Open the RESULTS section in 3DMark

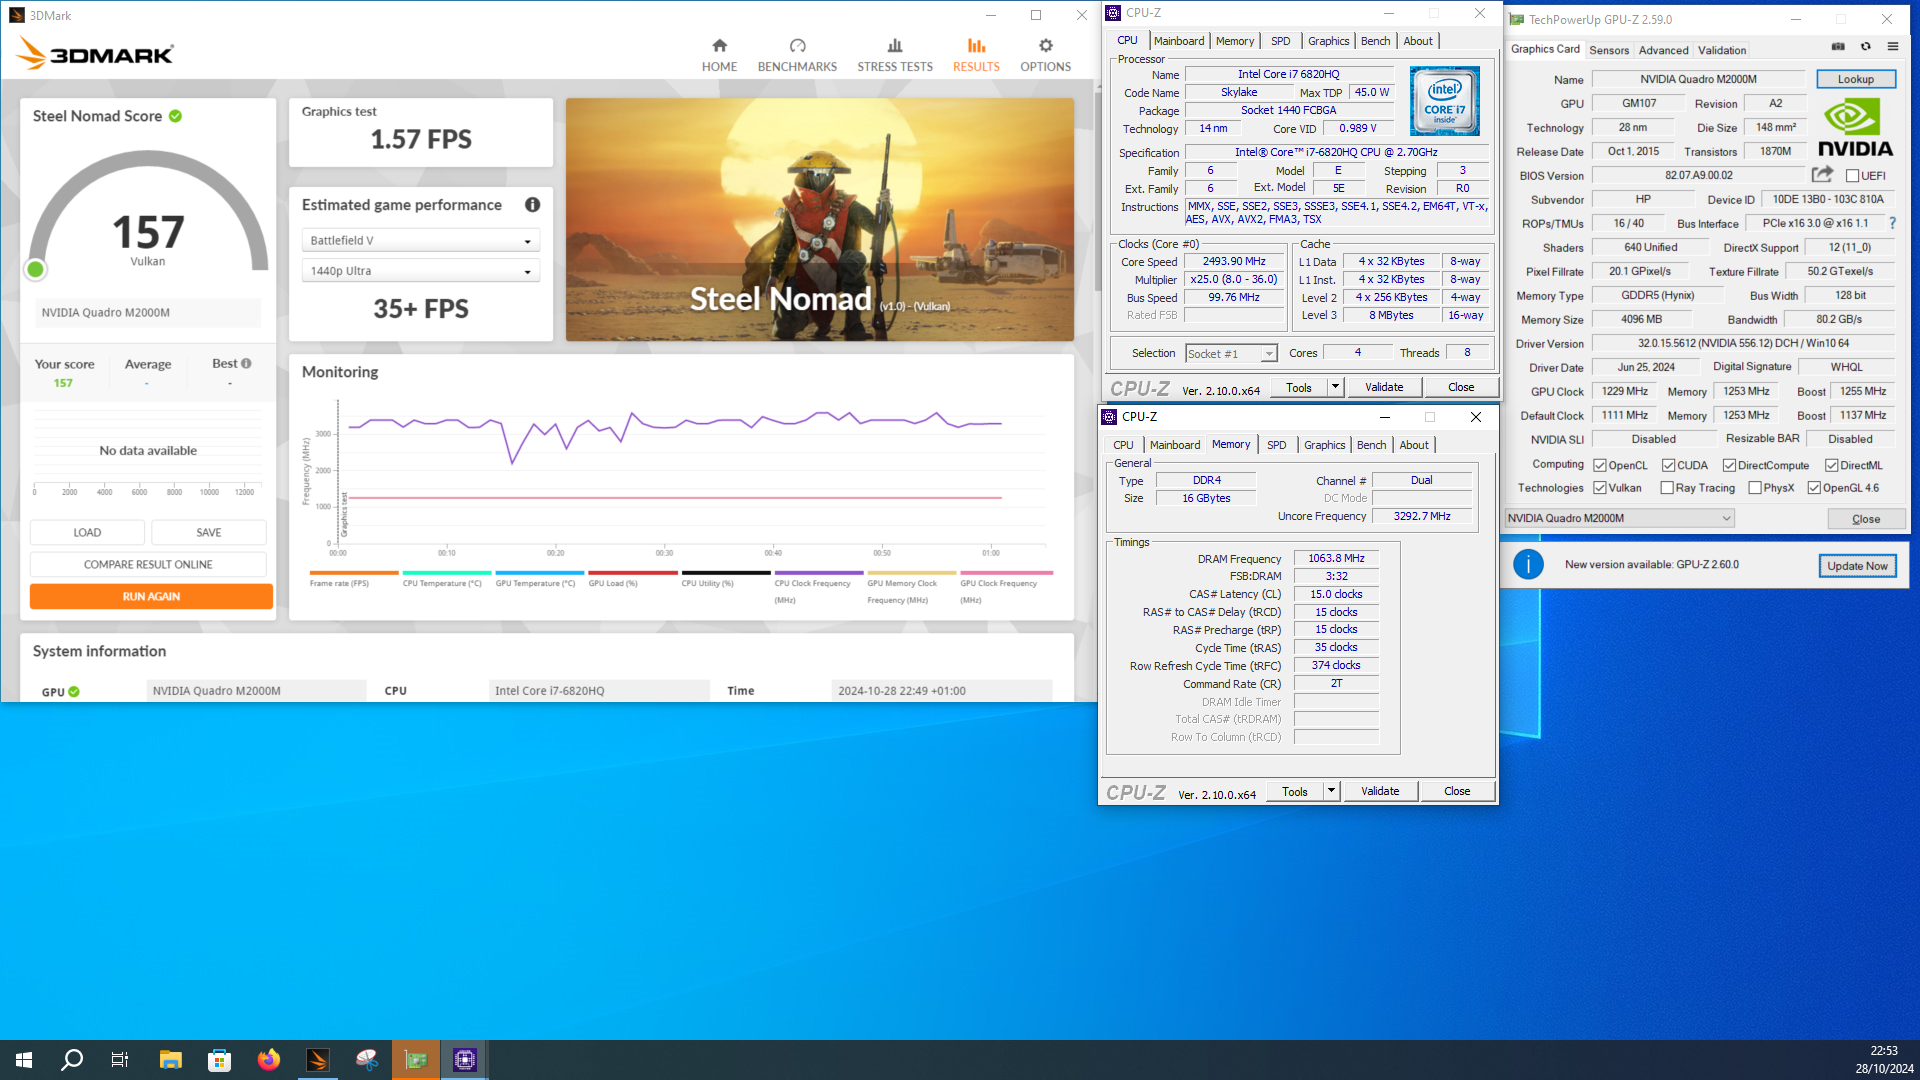pos(976,55)
